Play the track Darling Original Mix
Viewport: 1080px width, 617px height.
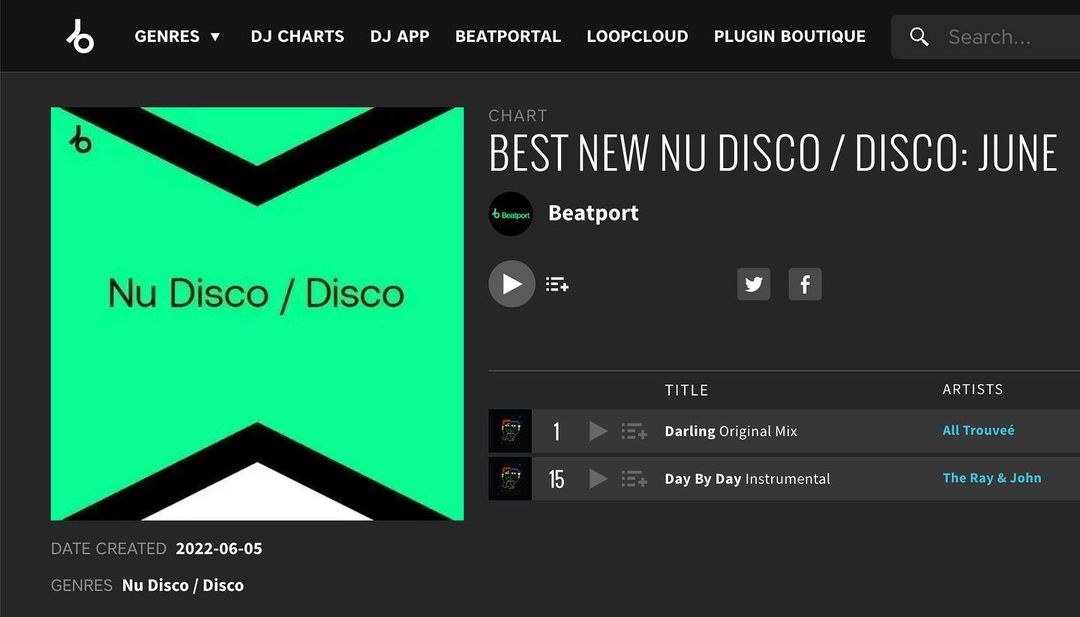click(x=599, y=431)
